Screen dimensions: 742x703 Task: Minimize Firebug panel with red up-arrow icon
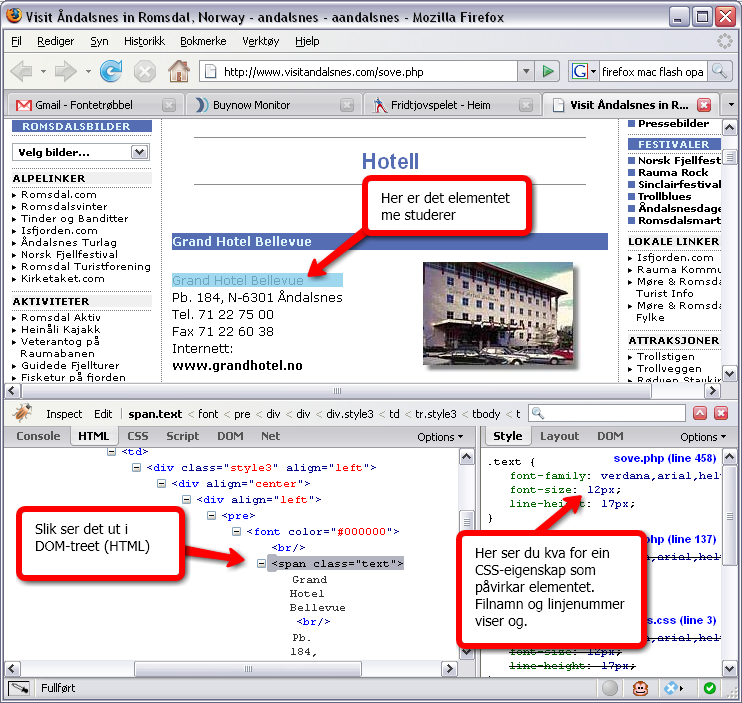point(700,413)
